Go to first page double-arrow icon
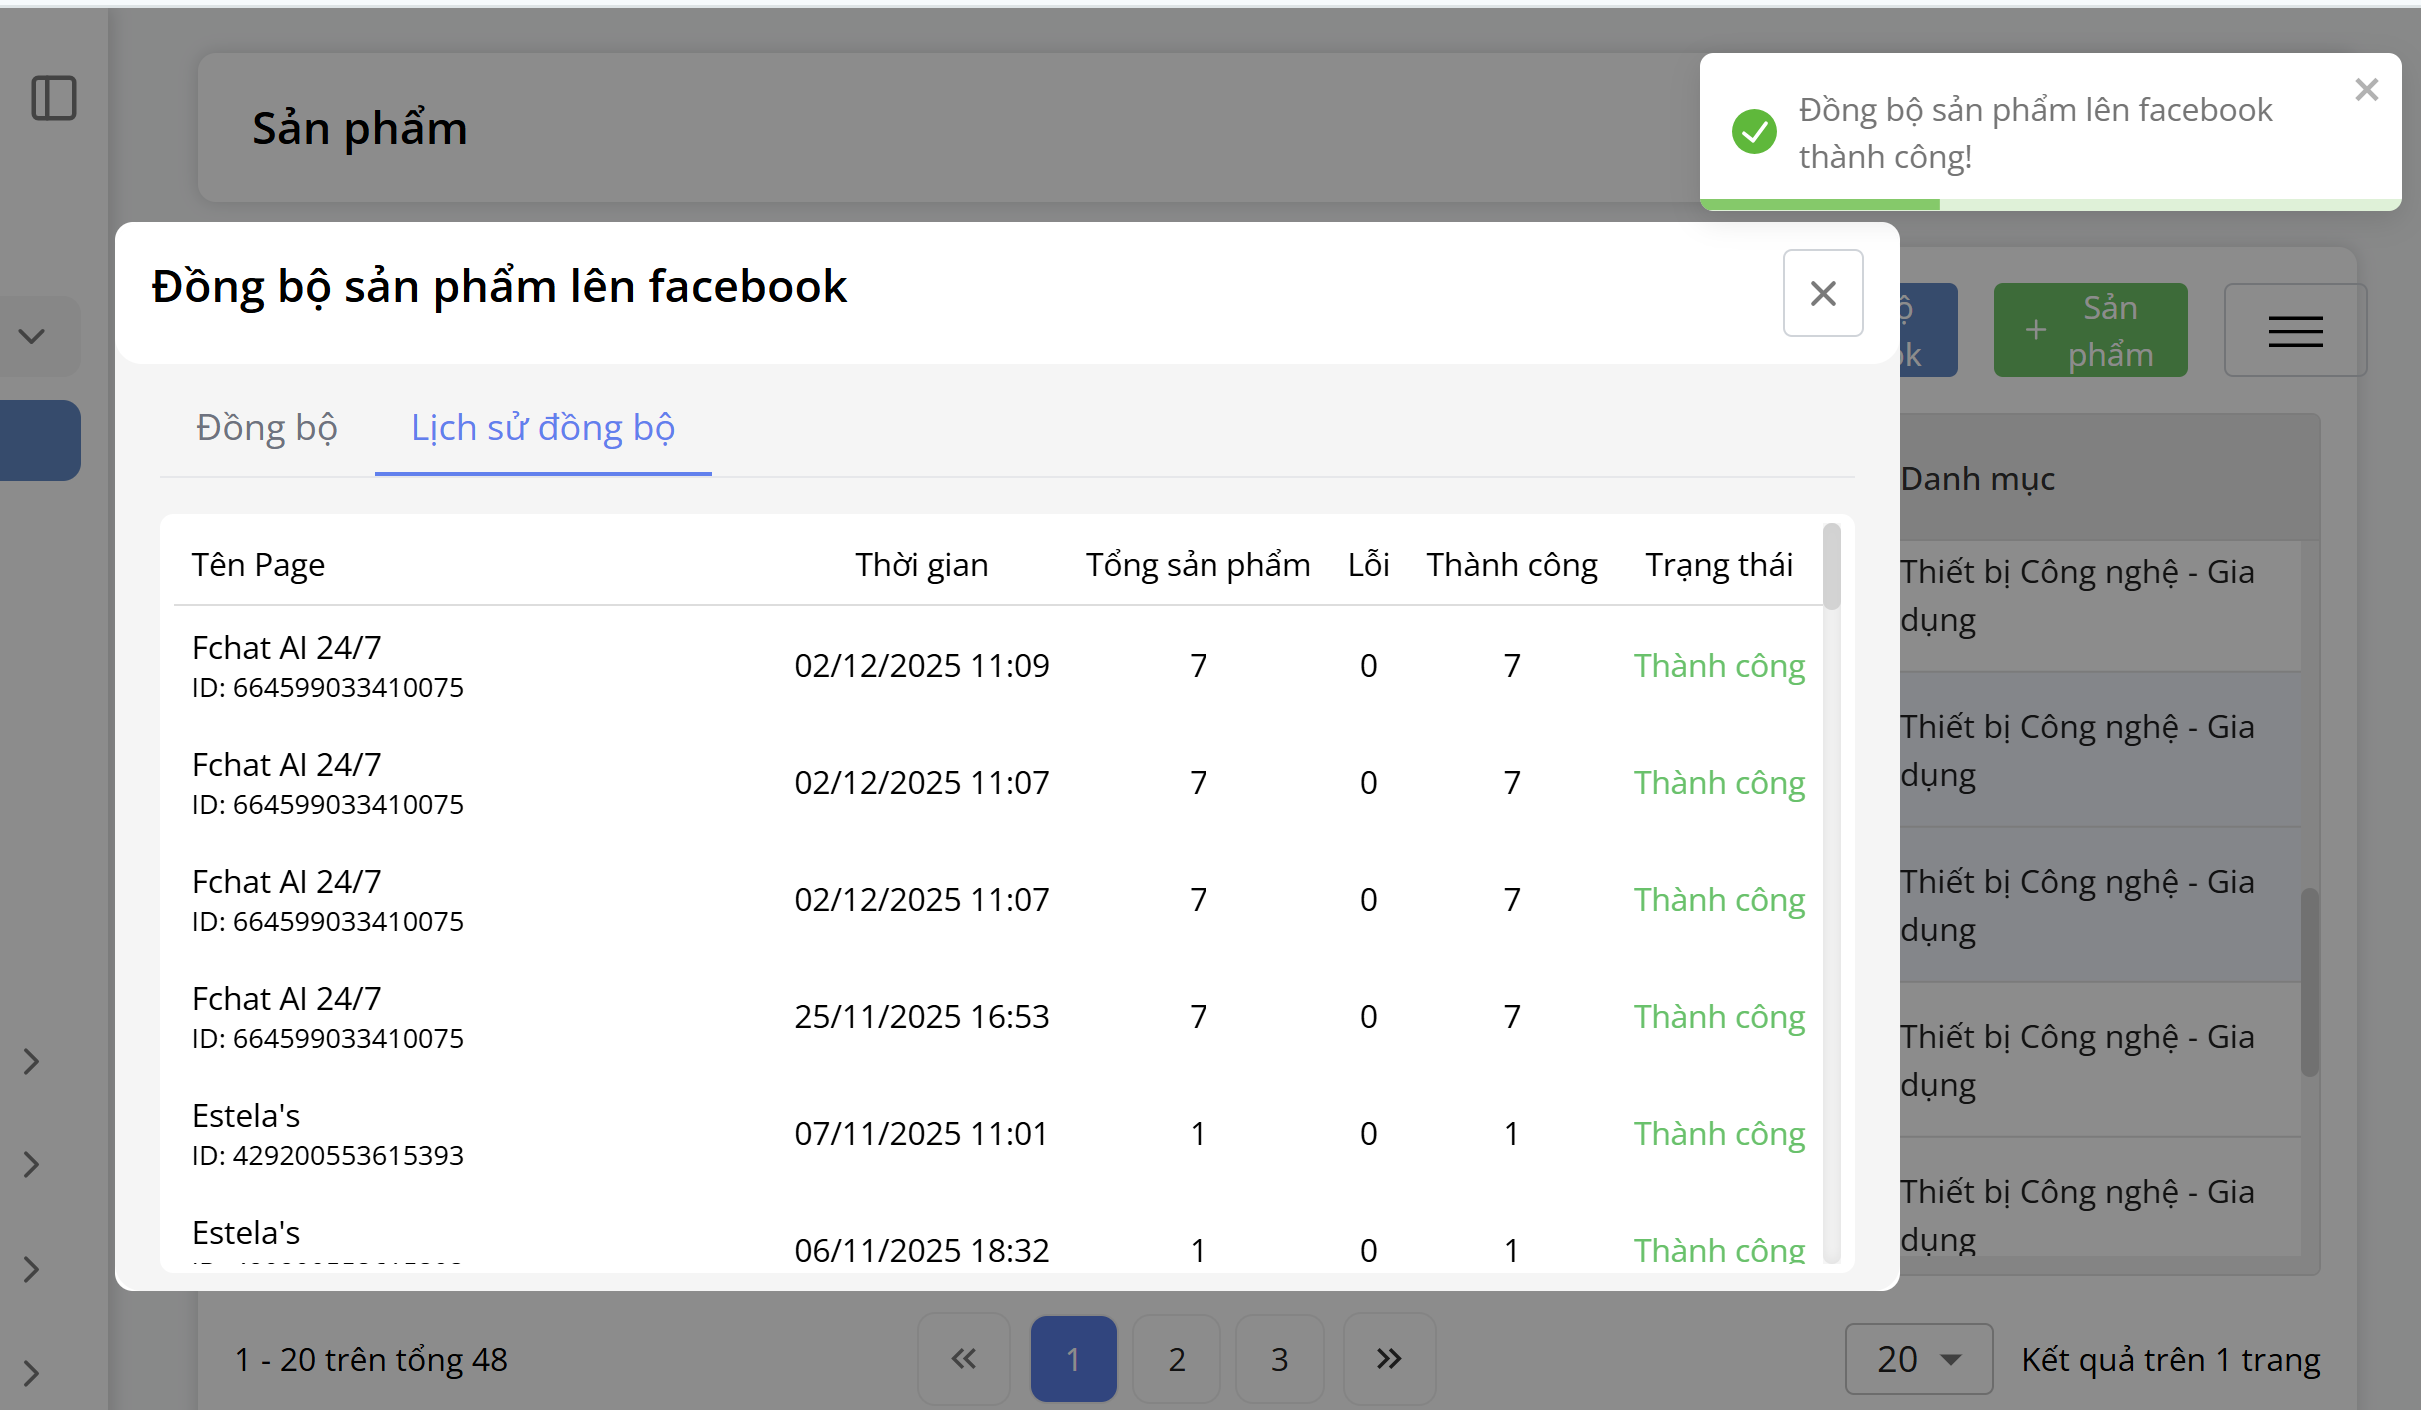 964,1358
